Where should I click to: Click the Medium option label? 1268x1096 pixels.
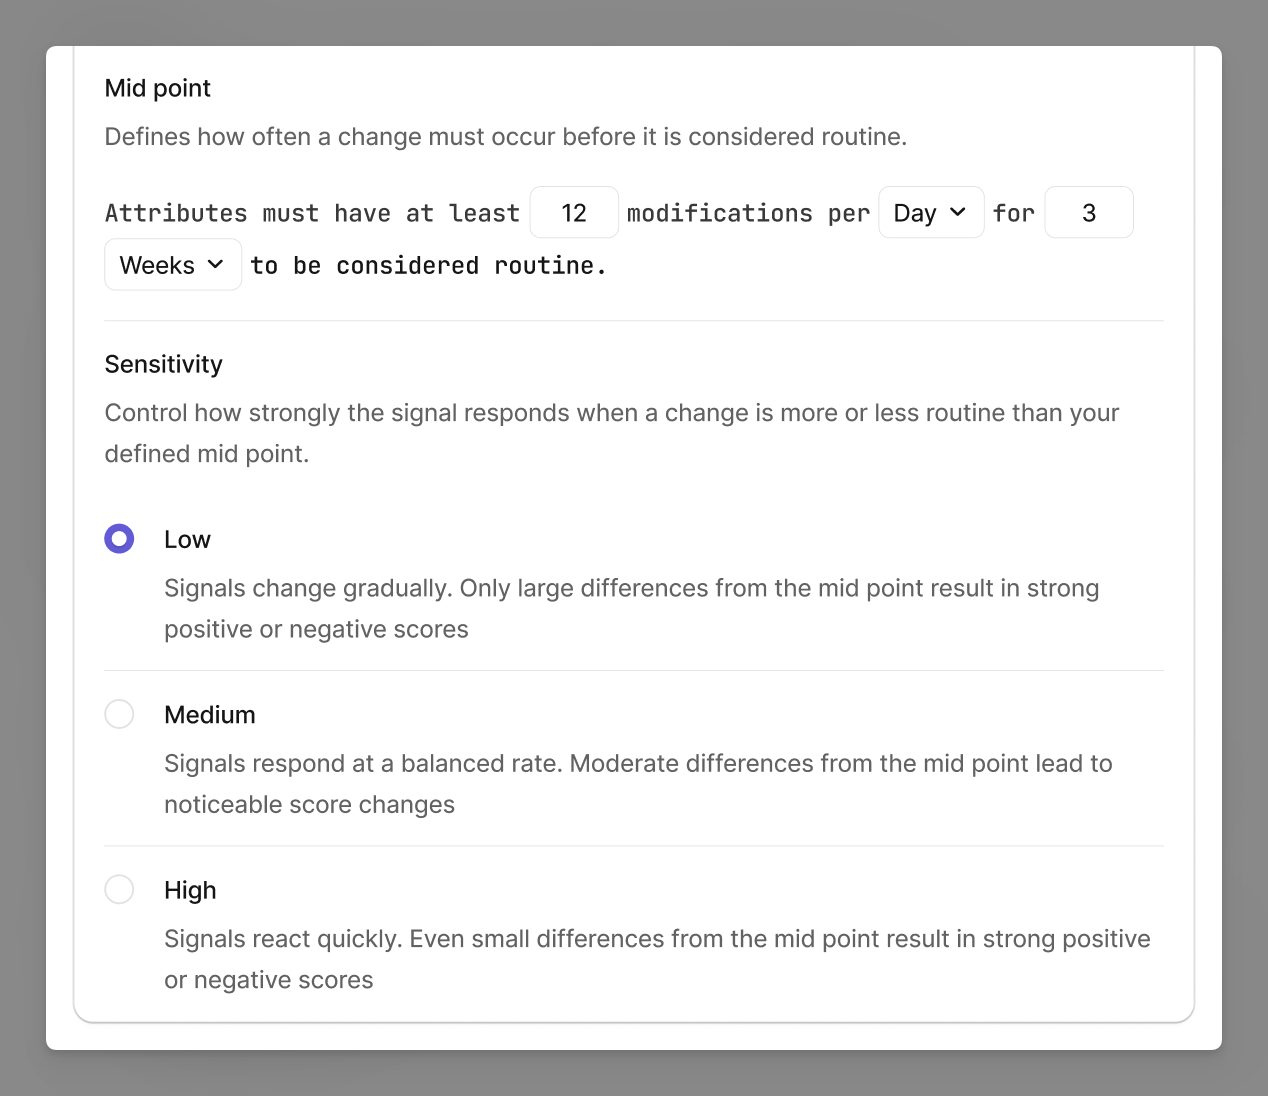210,714
